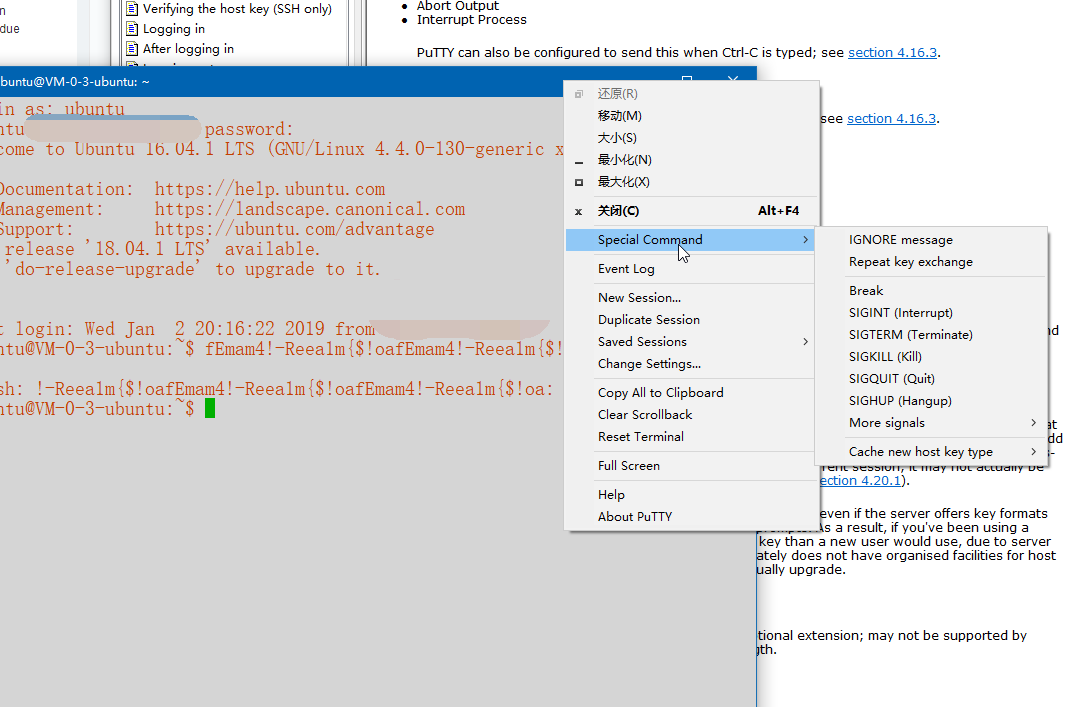
Task: Send SIGQUIT (Quit) signal
Action: pyautogui.click(x=932, y=378)
